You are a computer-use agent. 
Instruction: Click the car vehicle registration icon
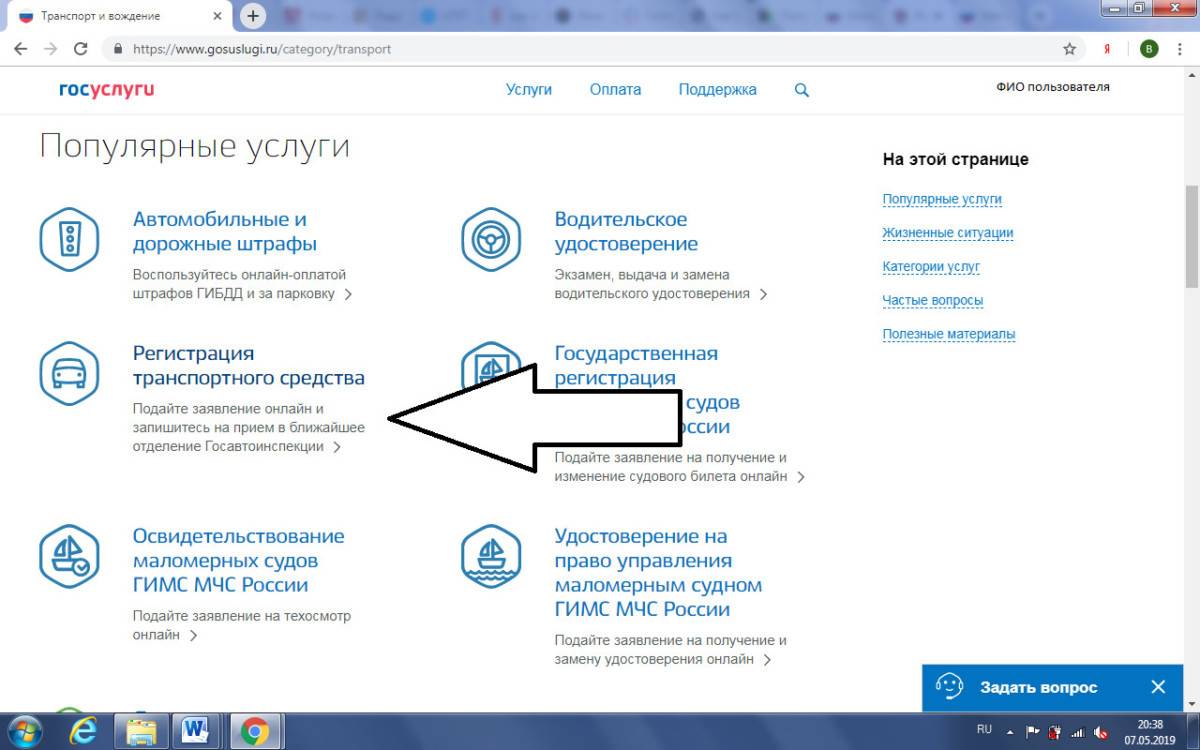click(69, 373)
